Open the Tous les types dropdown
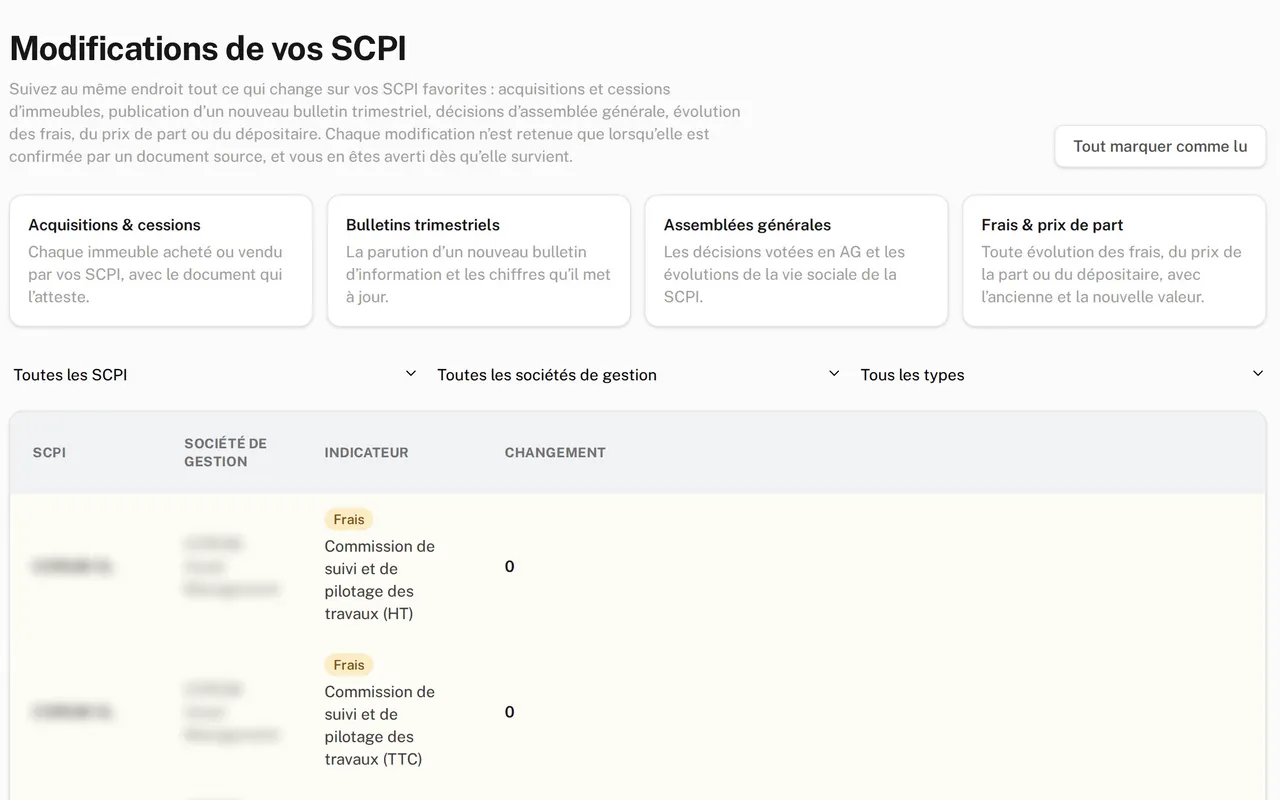The width and height of the screenshot is (1280, 800). pos(1062,375)
